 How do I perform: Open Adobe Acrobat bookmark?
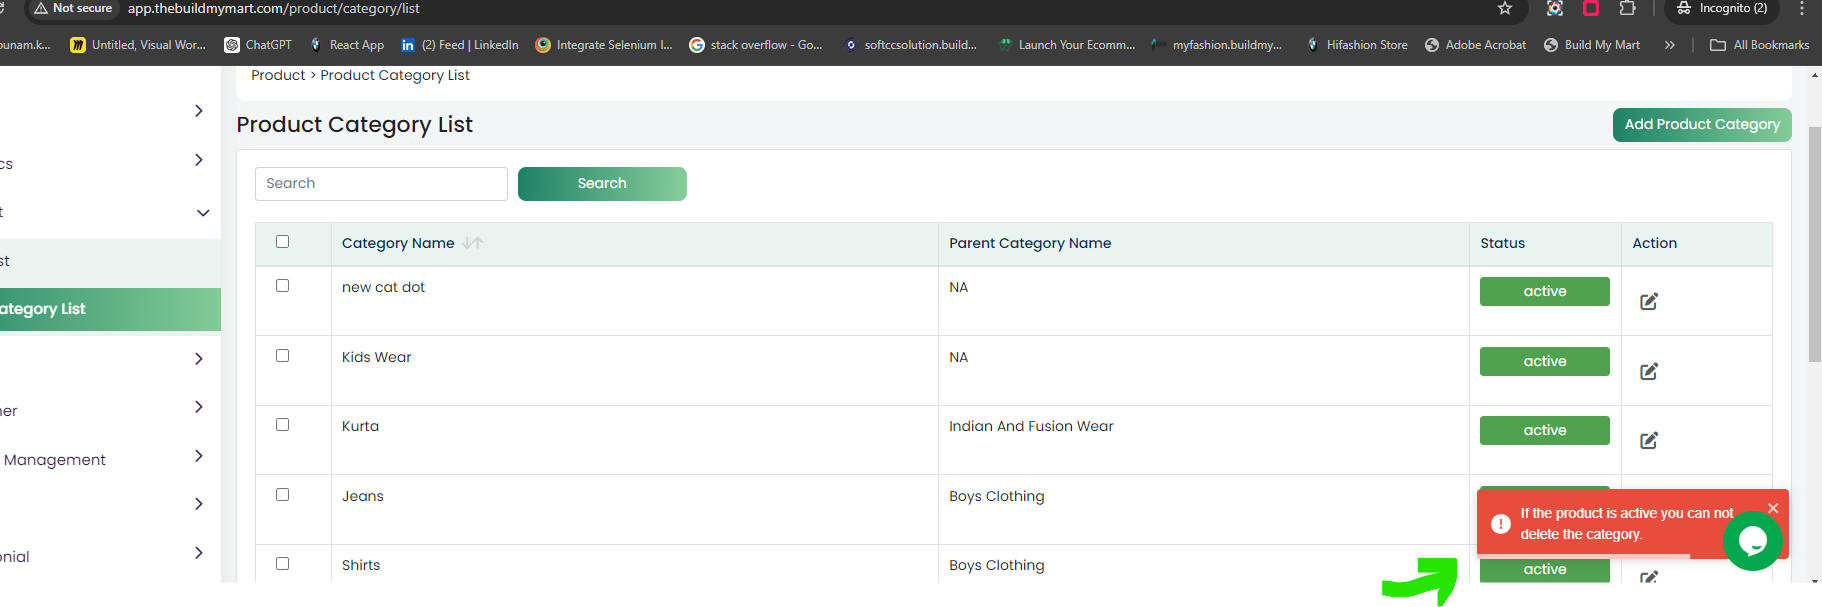click(1475, 45)
